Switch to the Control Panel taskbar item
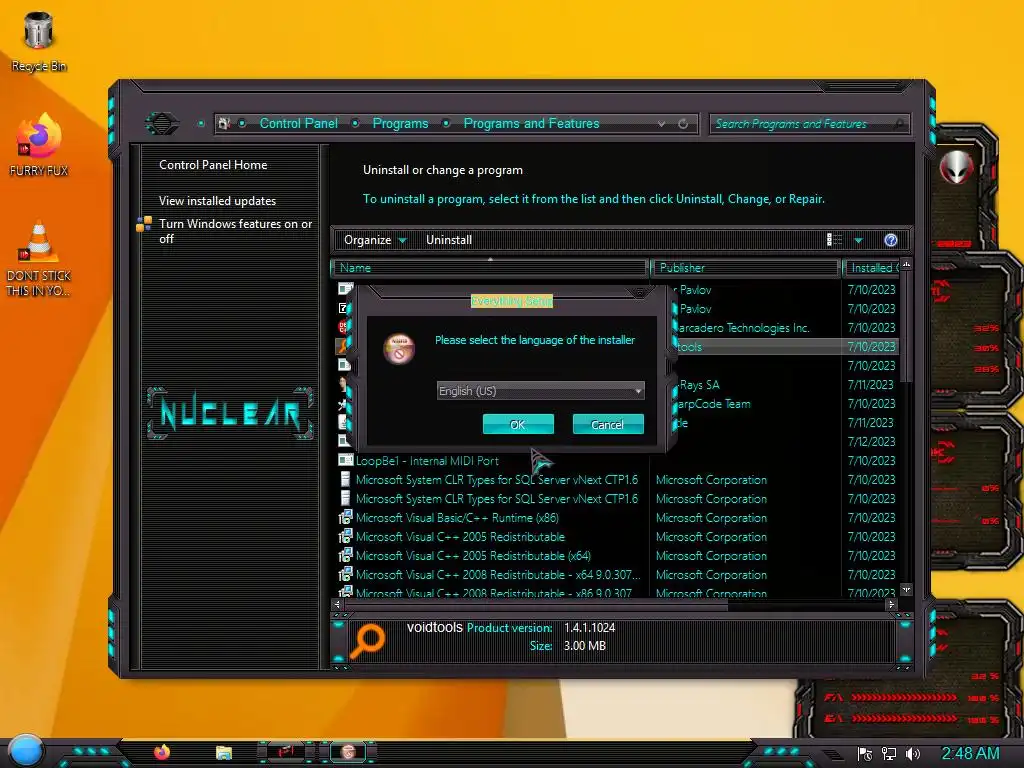Image resolution: width=1024 pixels, height=768 pixels. click(x=286, y=752)
